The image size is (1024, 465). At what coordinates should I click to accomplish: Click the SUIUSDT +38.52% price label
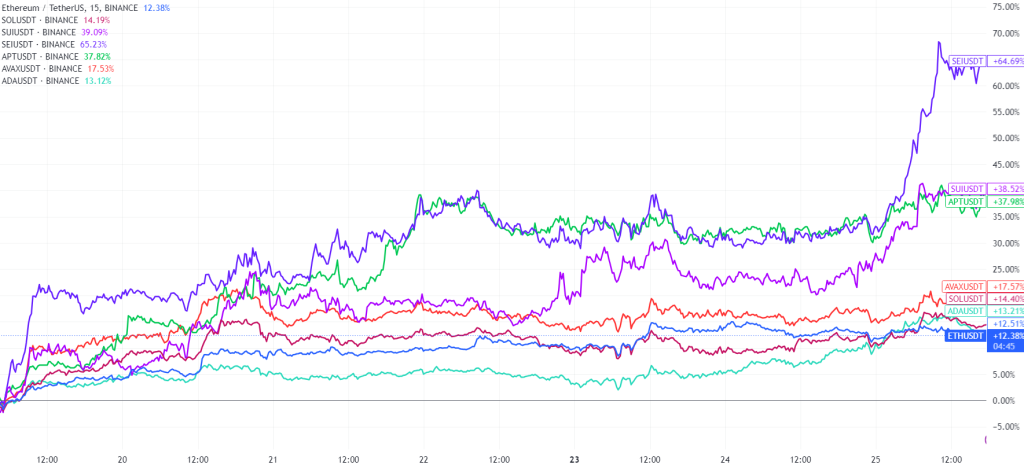(x=985, y=188)
